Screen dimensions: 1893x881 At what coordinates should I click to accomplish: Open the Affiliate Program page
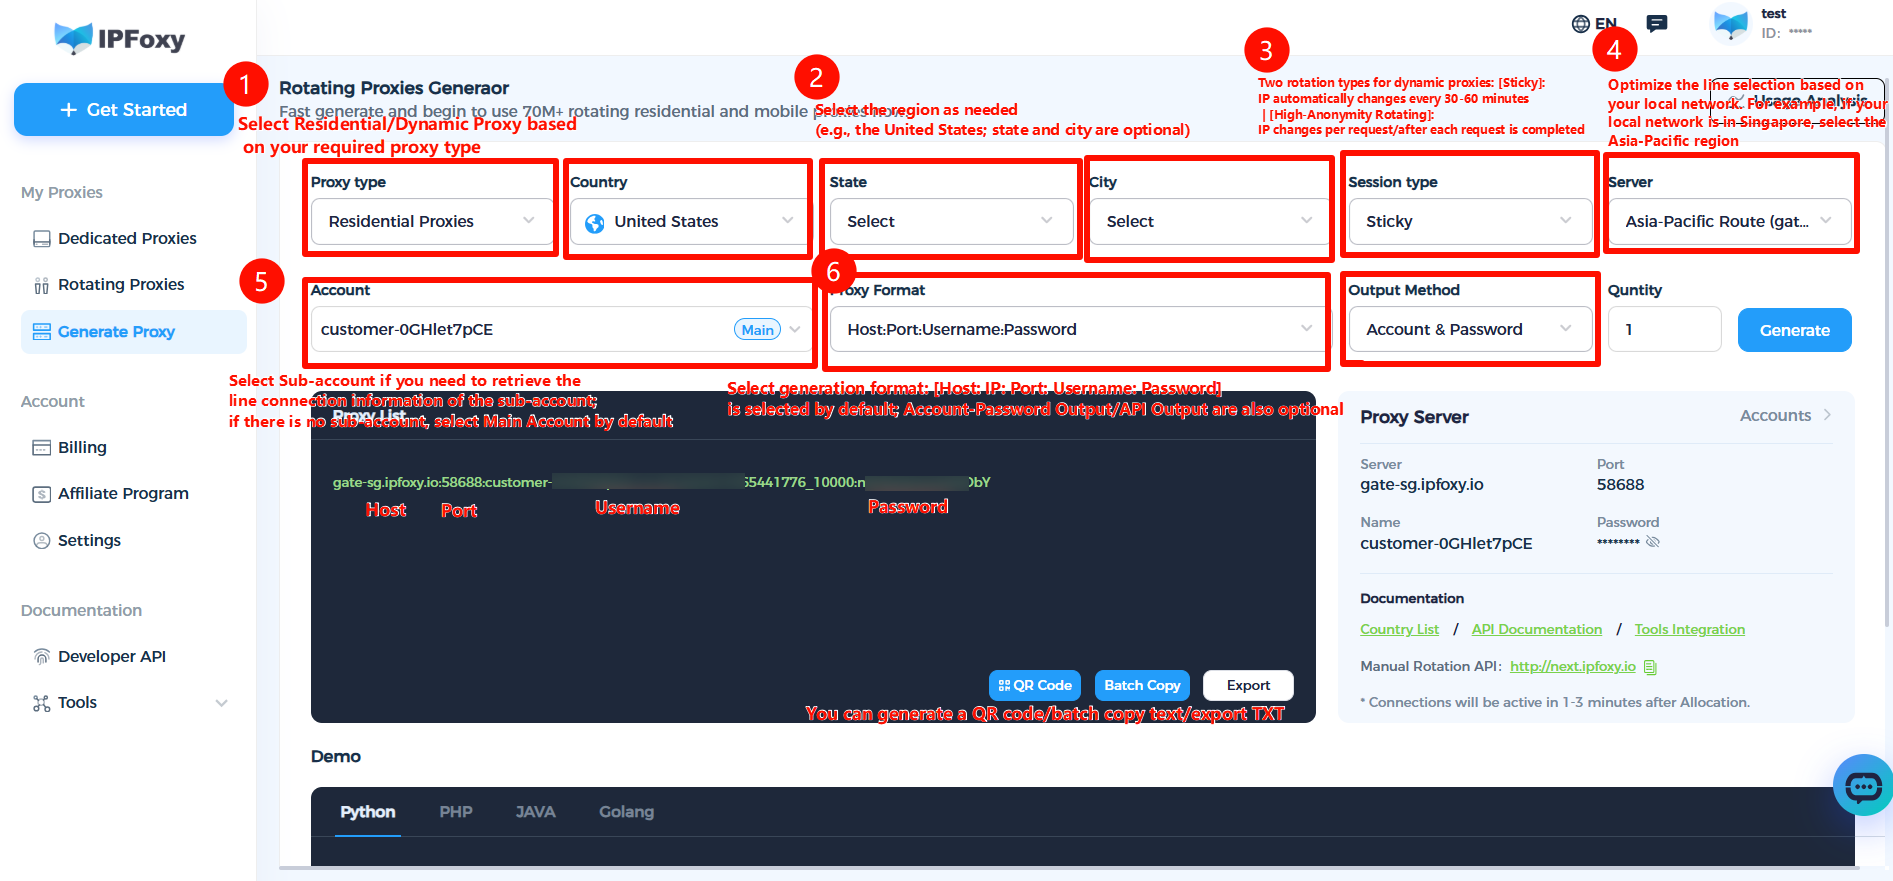(x=123, y=494)
